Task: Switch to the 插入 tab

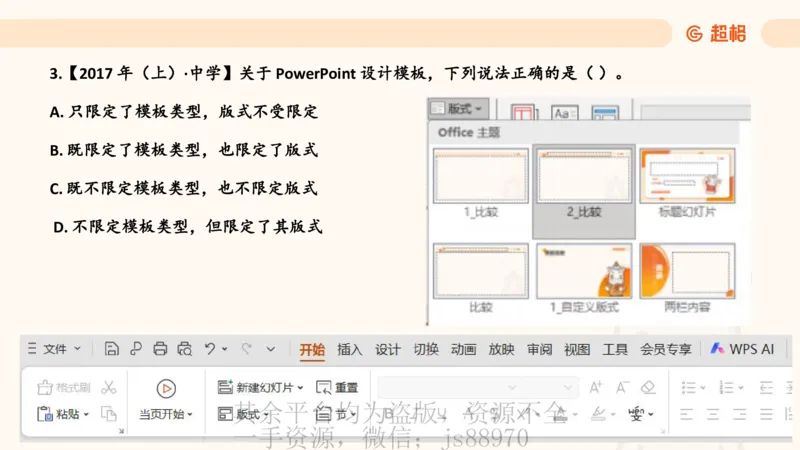Action: (x=349, y=349)
